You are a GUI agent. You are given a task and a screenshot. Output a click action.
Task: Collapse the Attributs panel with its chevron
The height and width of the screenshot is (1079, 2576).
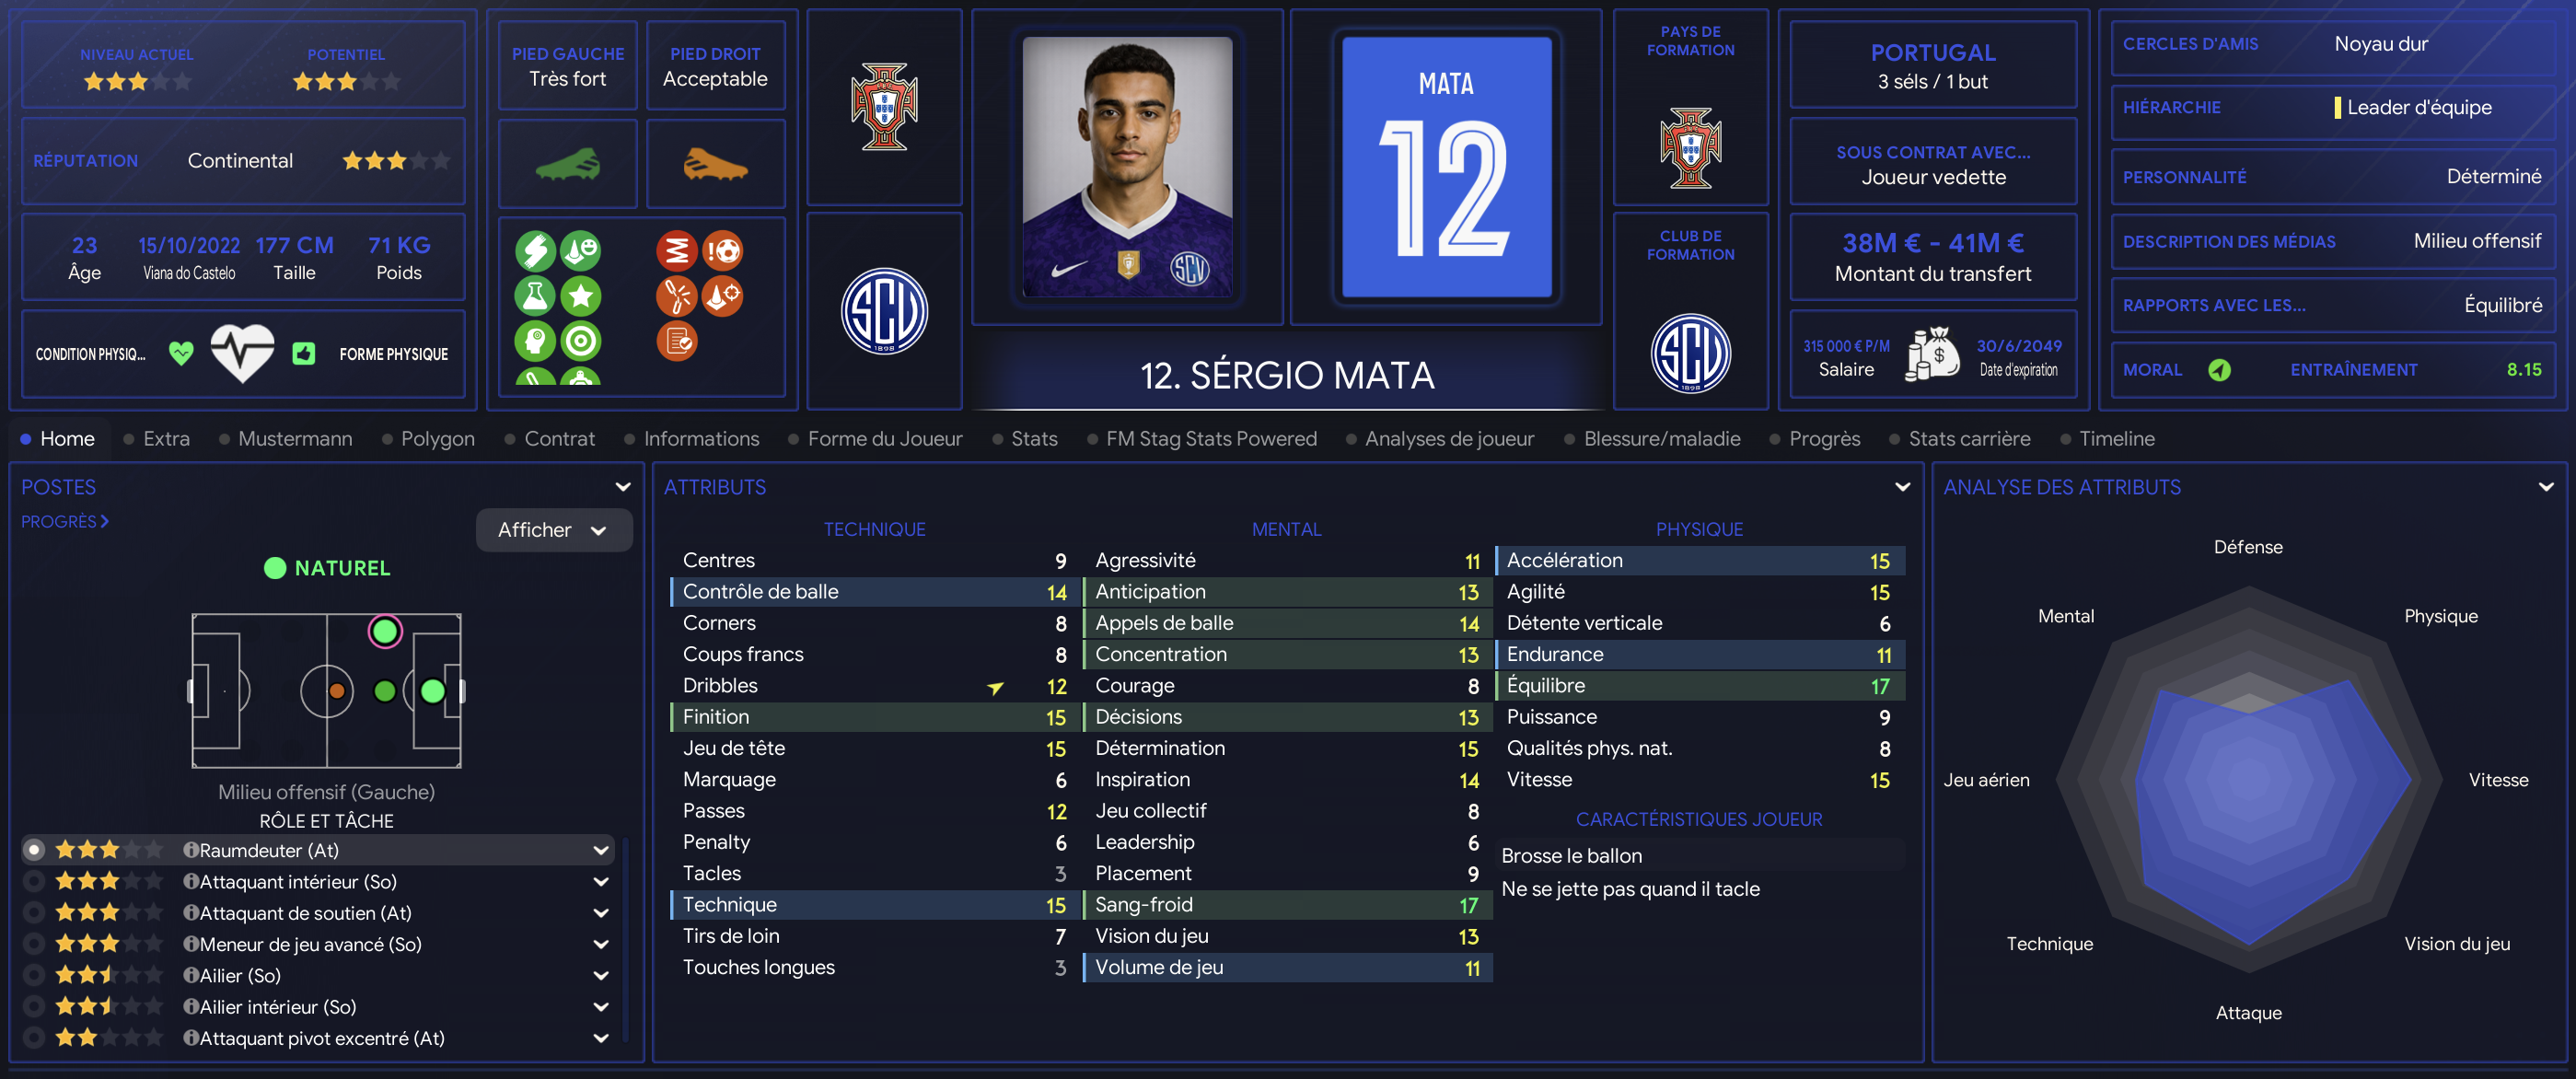(1902, 487)
